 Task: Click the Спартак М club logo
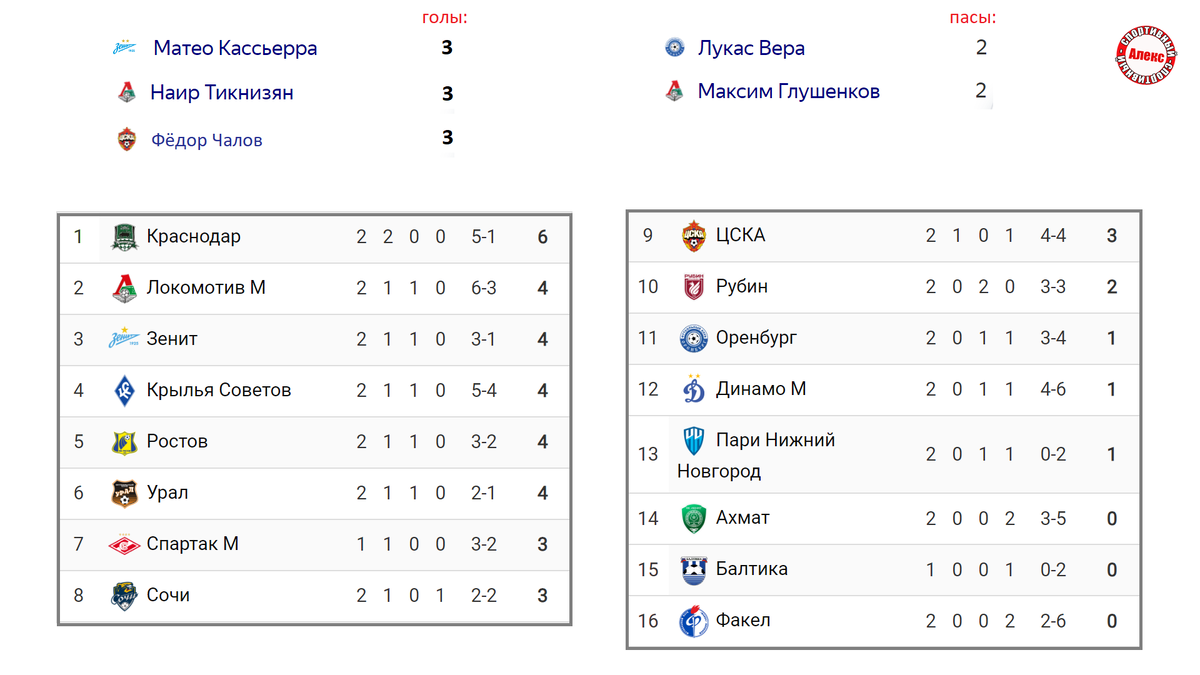click(x=124, y=545)
